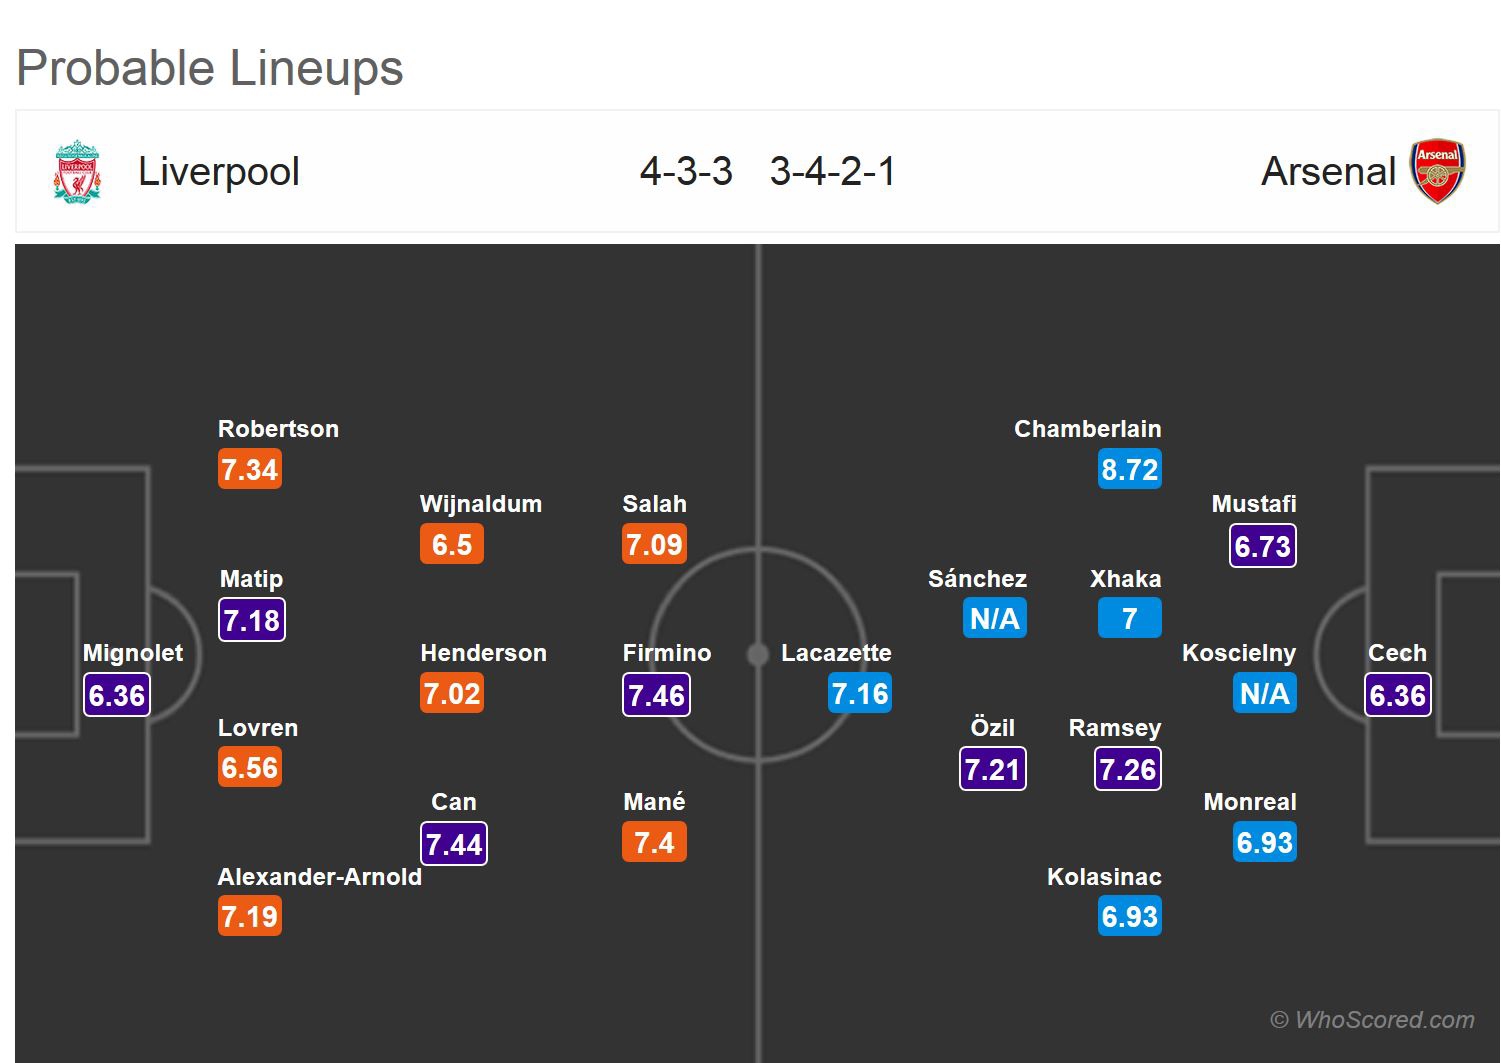
Task: Click Mané's 7.4 rating badge
Action: point(654,842)
